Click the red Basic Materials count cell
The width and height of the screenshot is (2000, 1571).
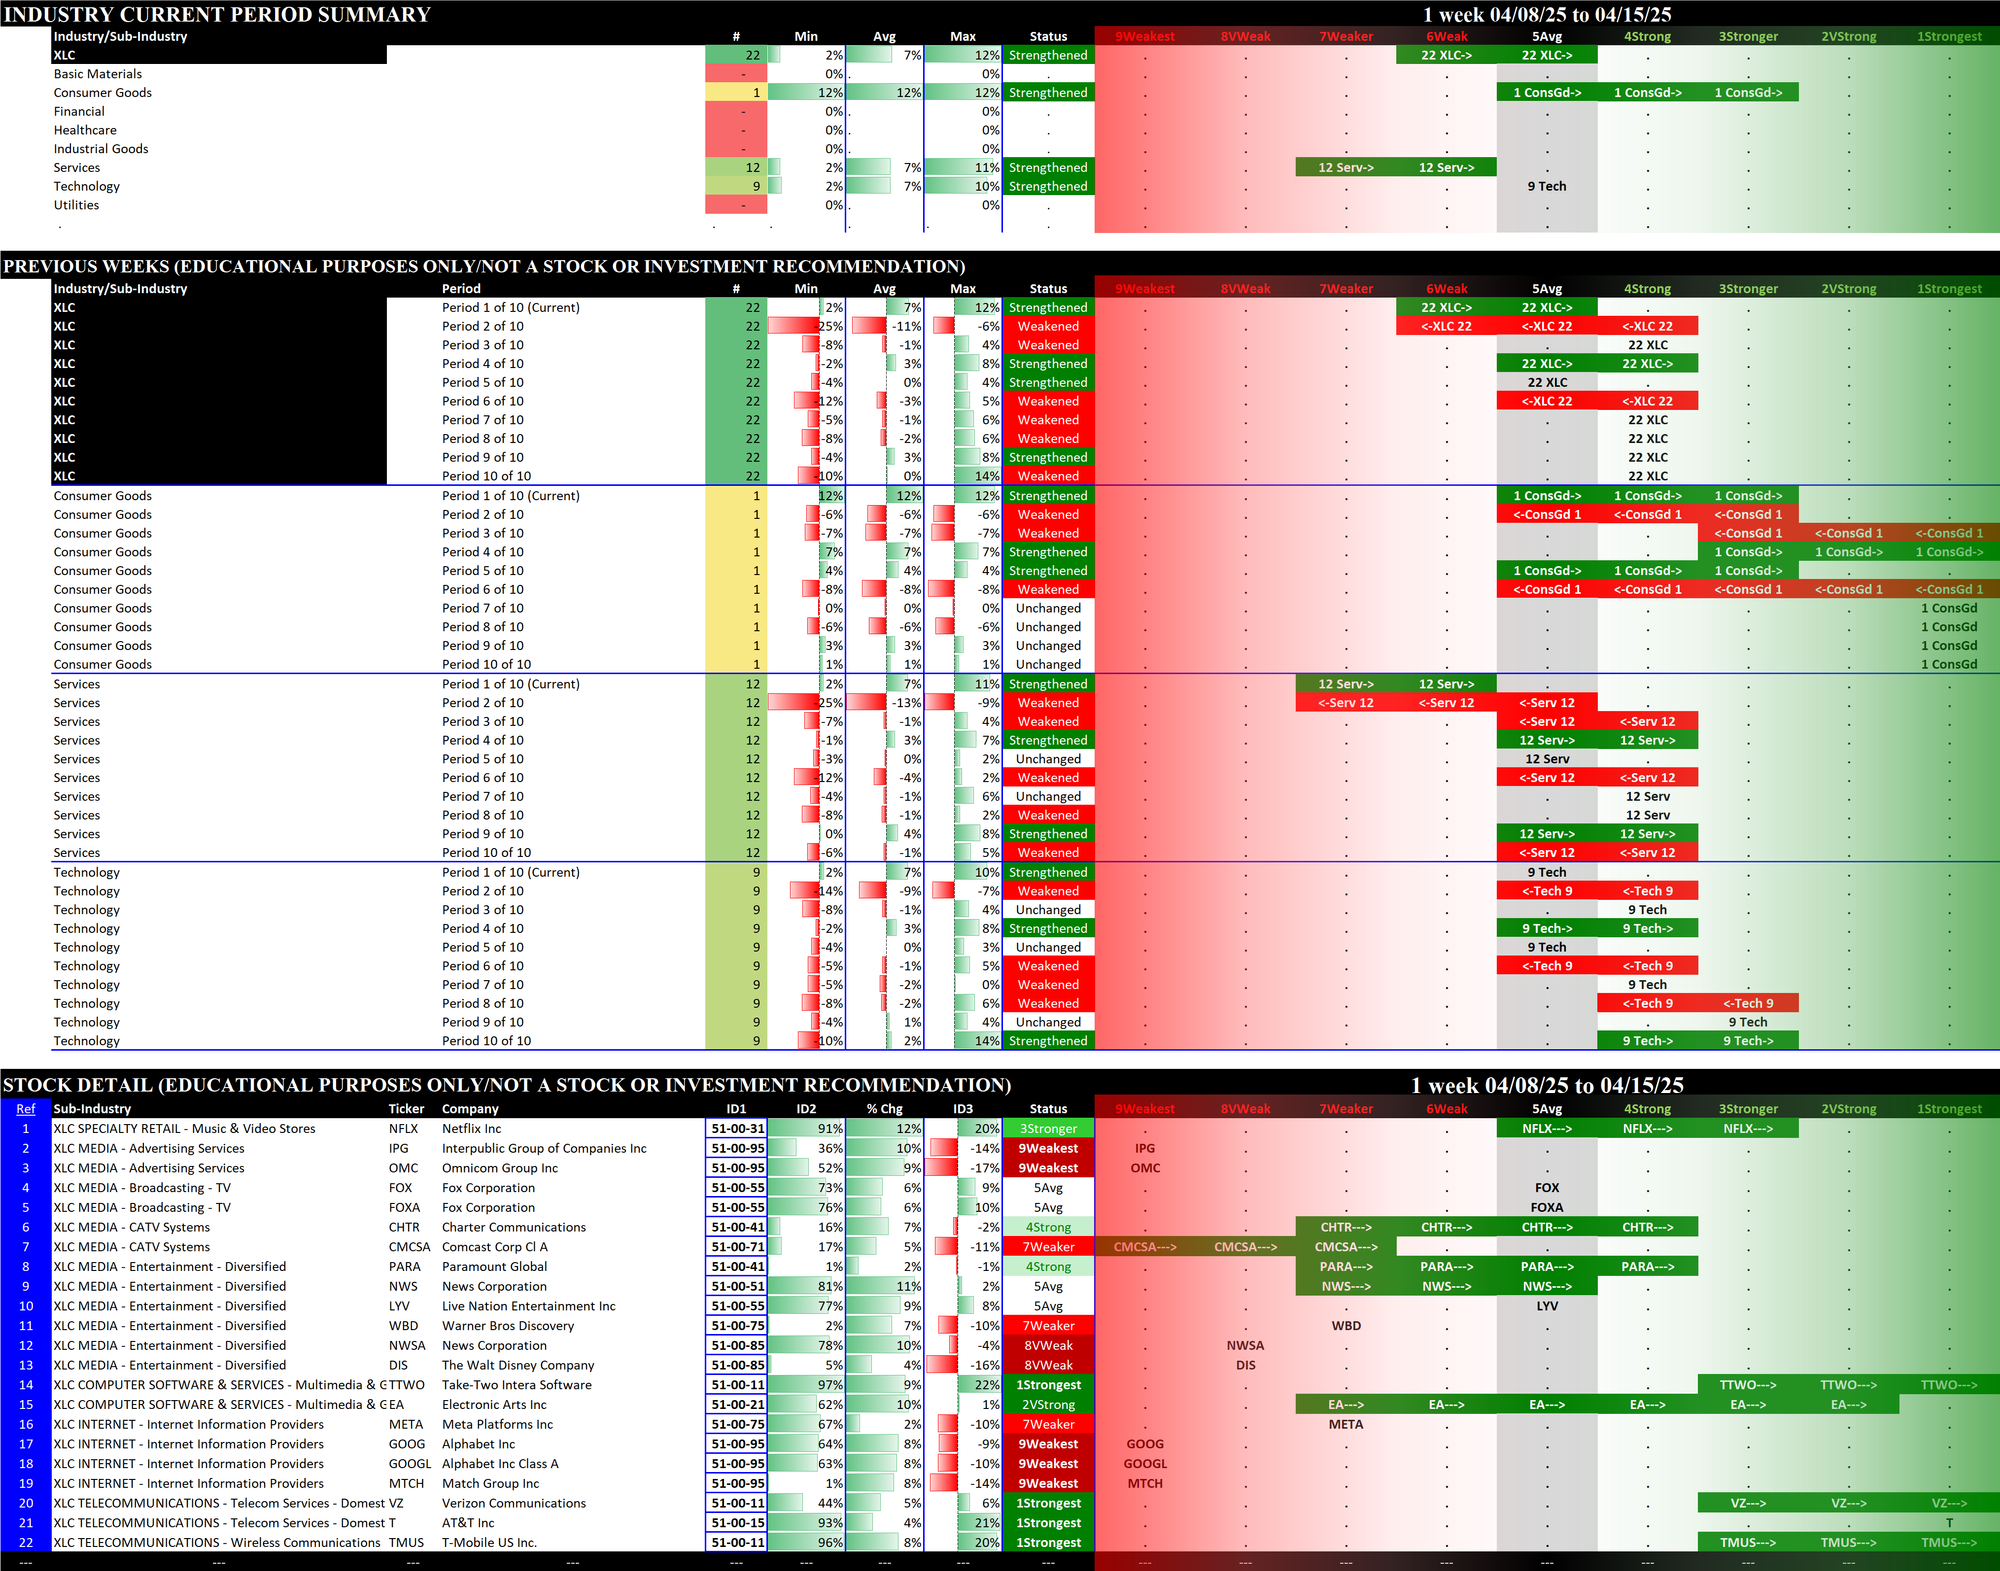pos(736,74)
